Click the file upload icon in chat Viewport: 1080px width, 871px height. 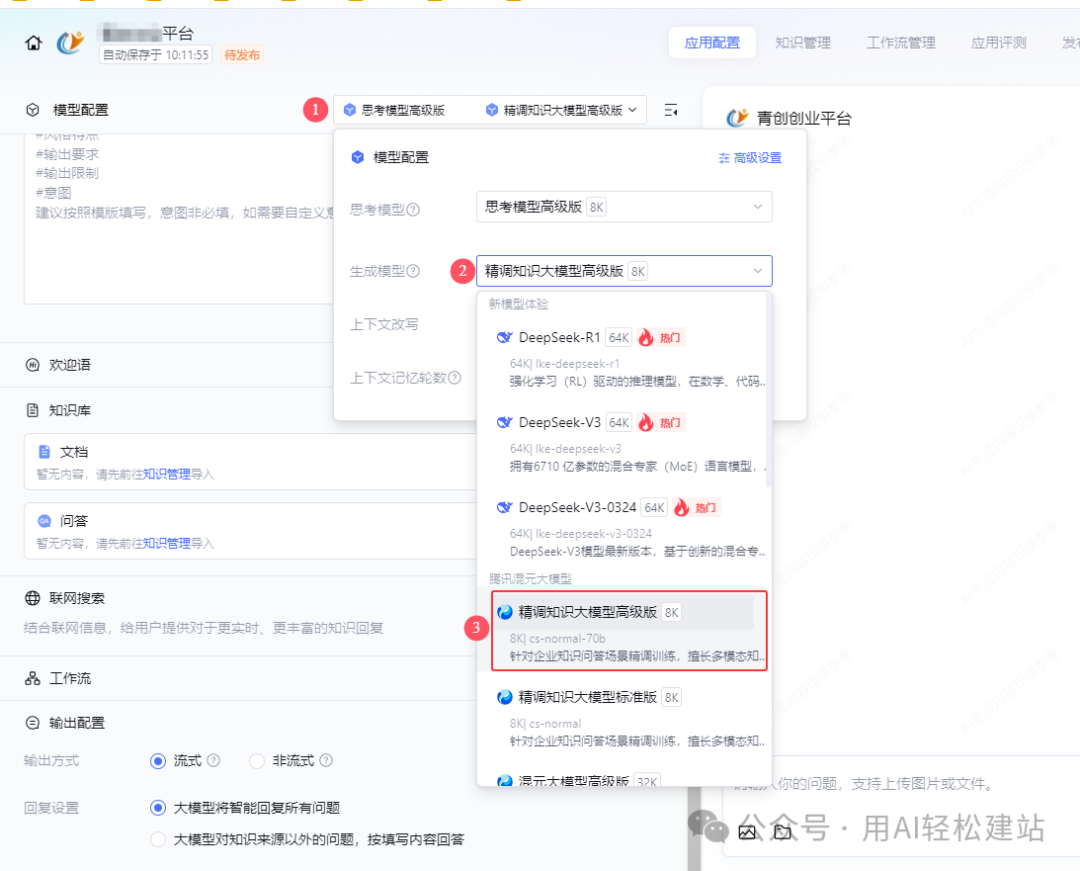(x=782, y=832)
